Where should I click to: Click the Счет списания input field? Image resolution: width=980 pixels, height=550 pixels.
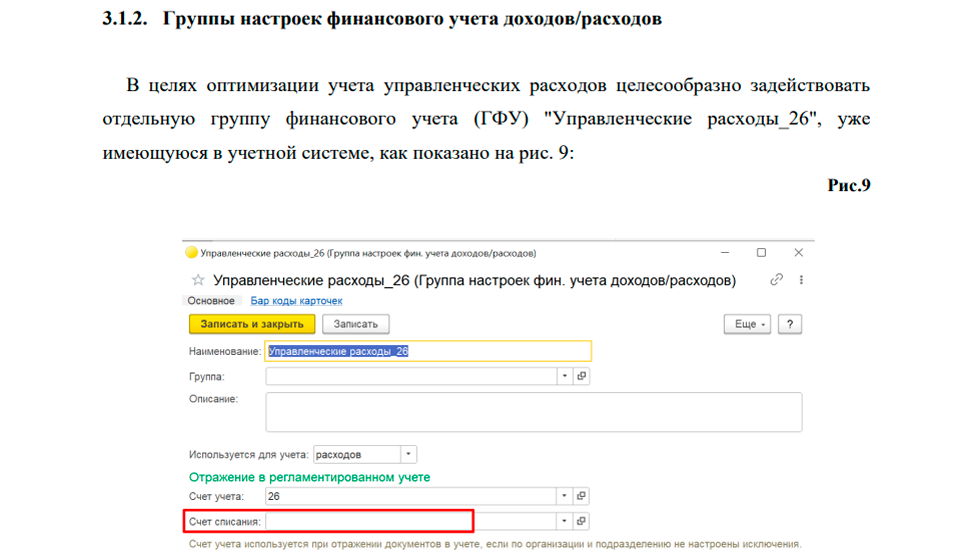click(x=411, y=521)
